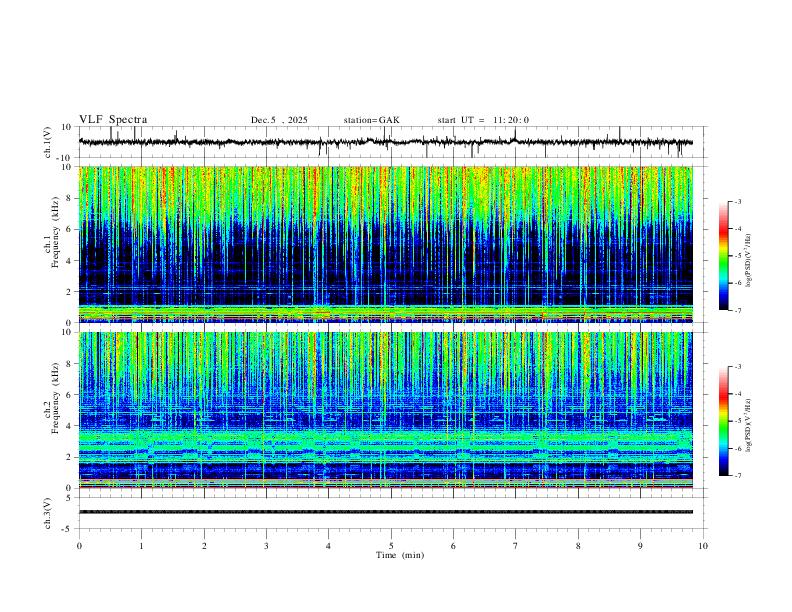This screenshot has height=612, width=792.
Task: Click the "0" tick on the Time axis
Action: pos(79,546)
